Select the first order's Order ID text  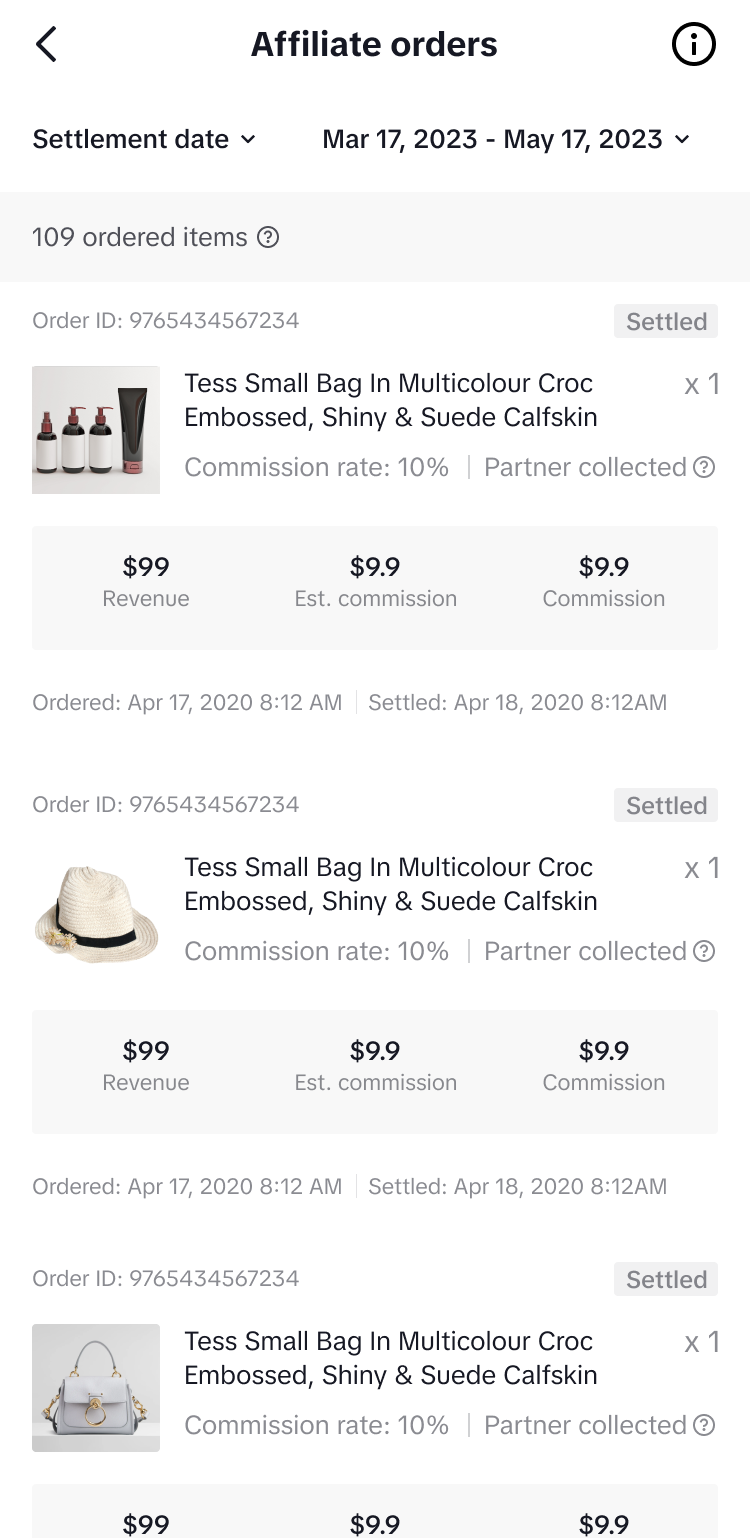(166, 321)
